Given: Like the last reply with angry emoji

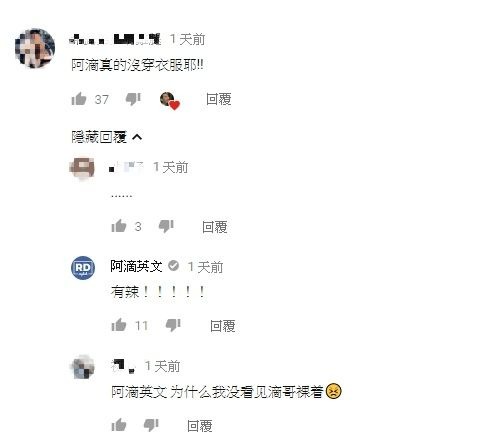Looking at the screenshot, I should pos(119,424).
